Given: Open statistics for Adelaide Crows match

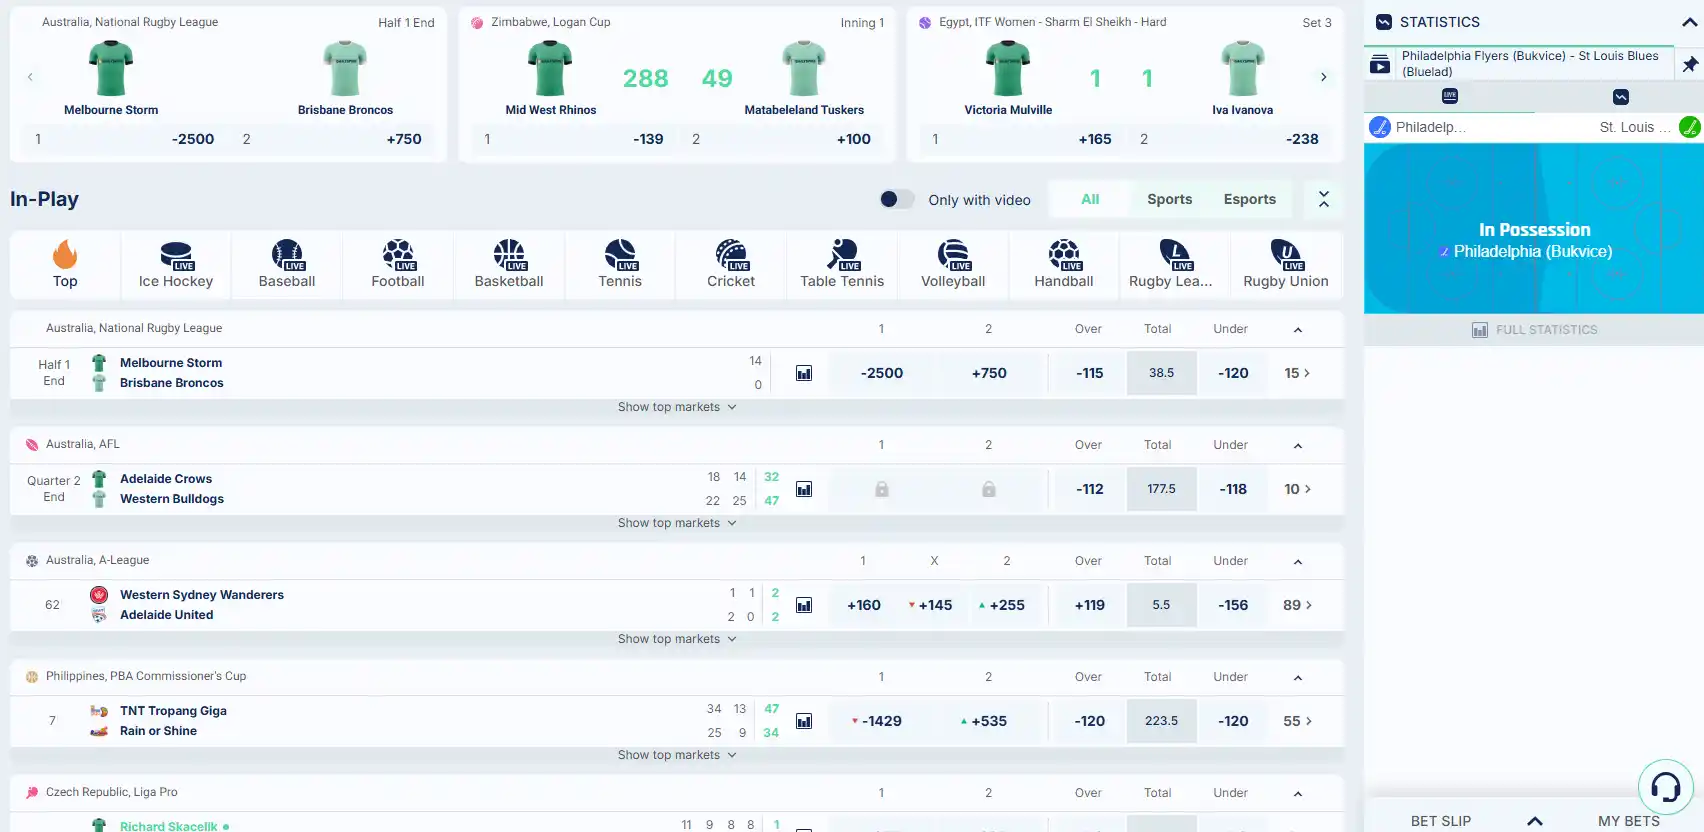Looking at the screenshot, I should 804,489.
